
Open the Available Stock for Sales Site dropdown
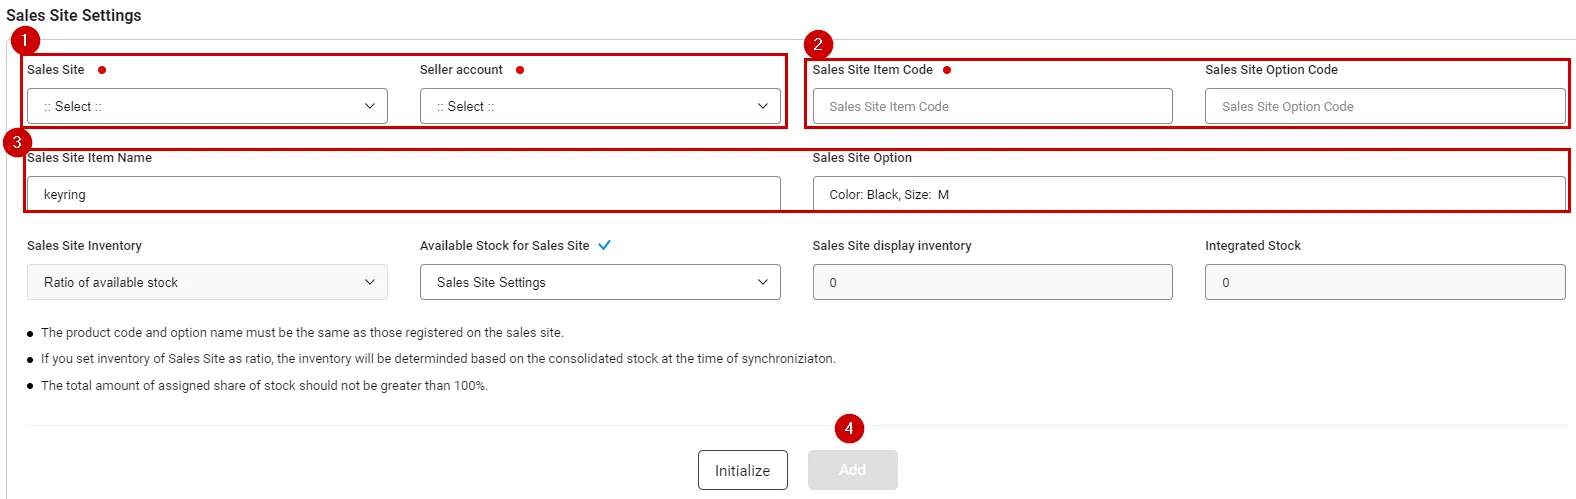[x=600, y=282]
